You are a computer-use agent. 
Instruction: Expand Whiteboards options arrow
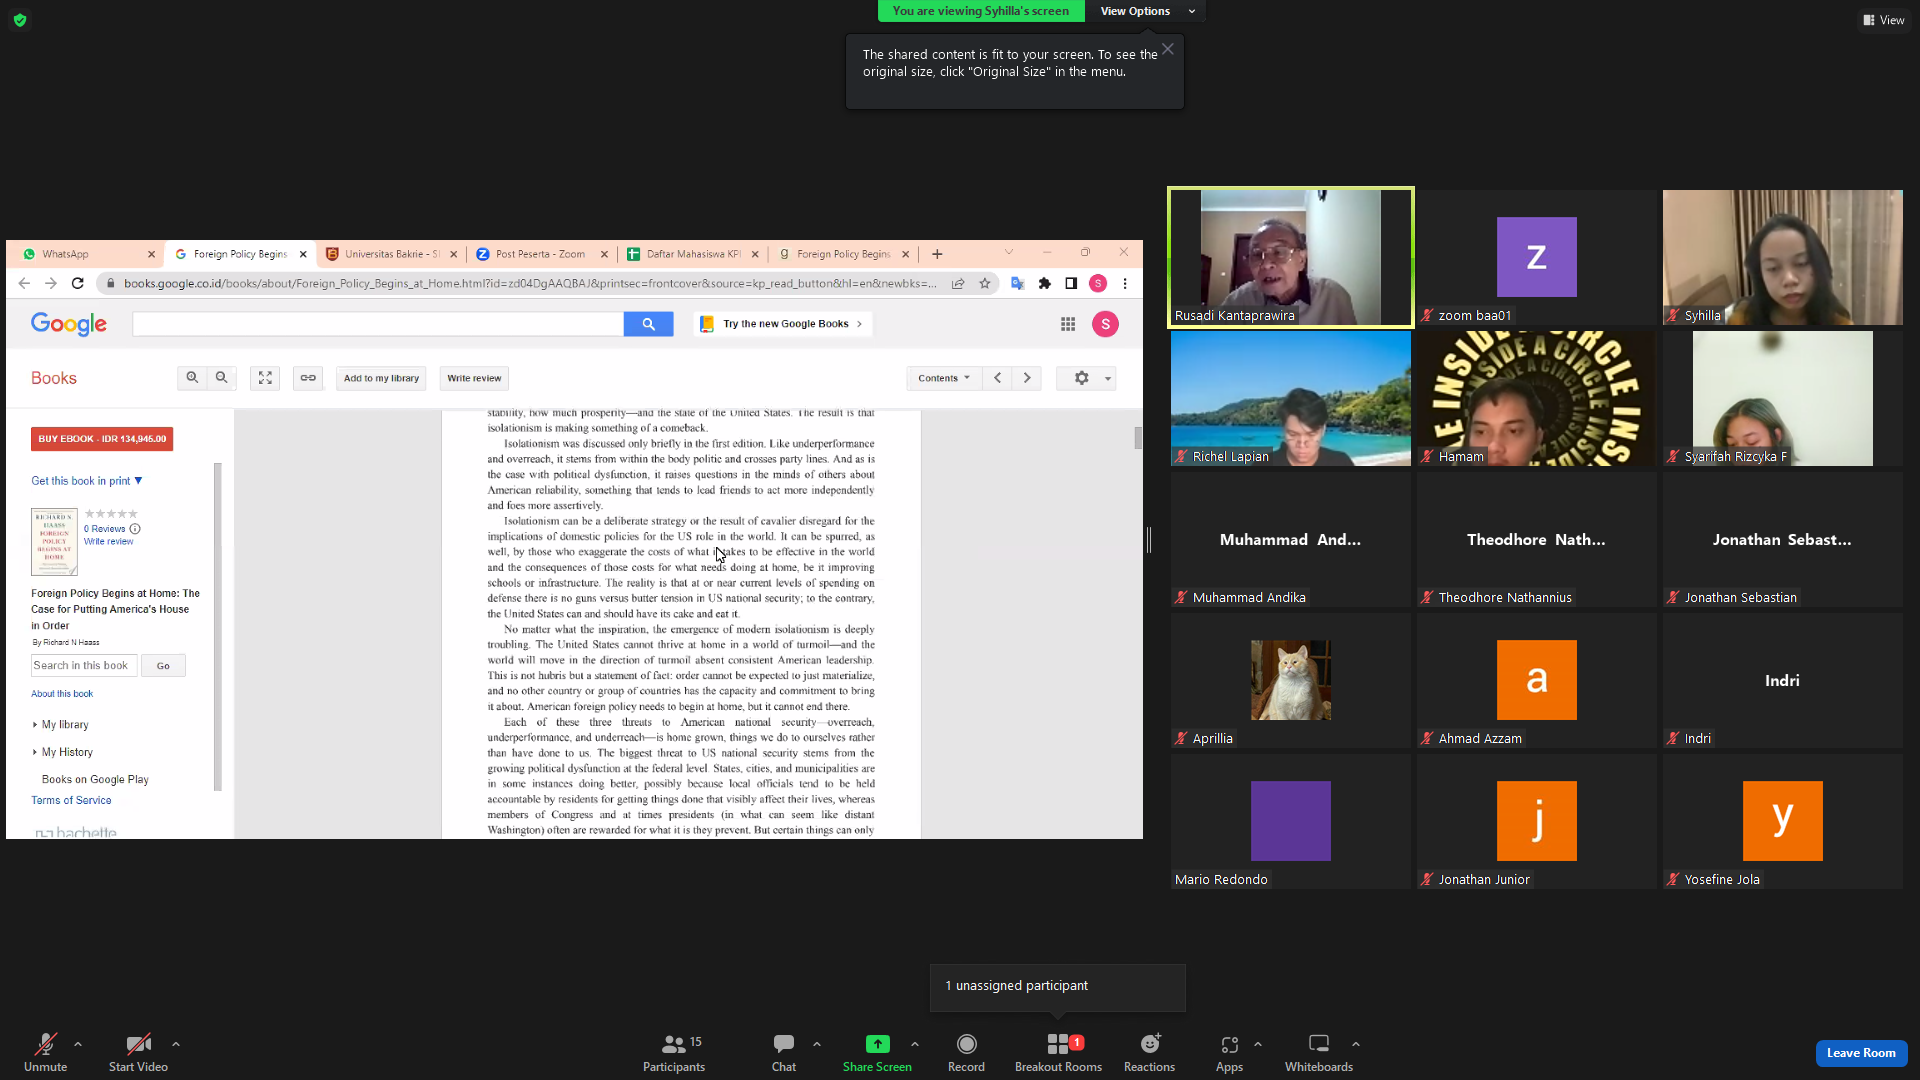point(1356,1044)
